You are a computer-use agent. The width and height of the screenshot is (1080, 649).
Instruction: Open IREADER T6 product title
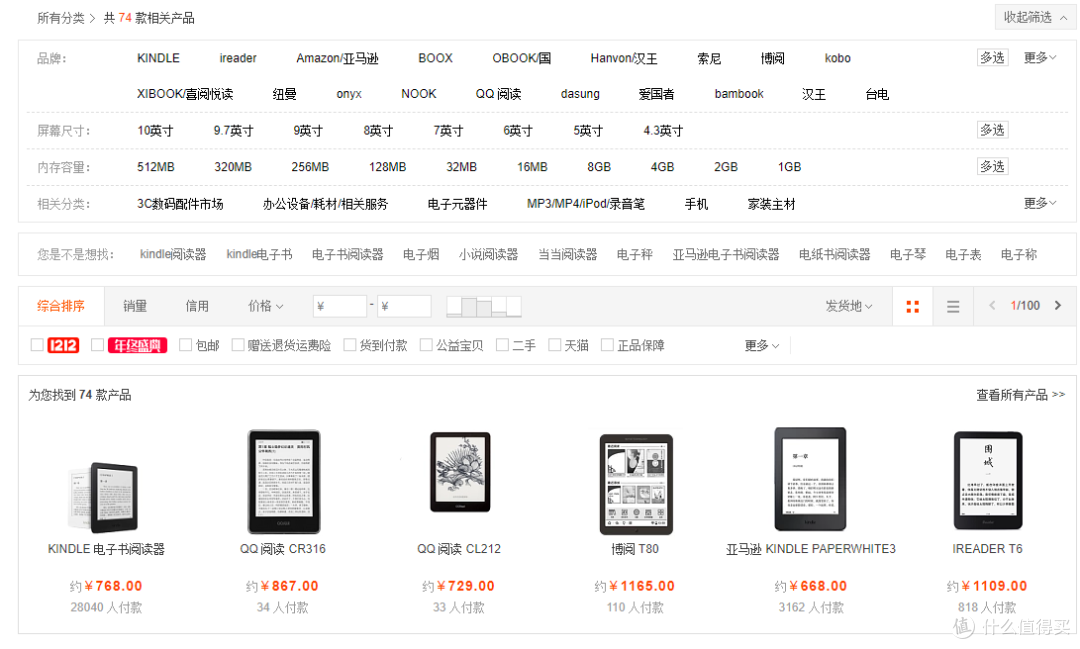click(988, 549)
